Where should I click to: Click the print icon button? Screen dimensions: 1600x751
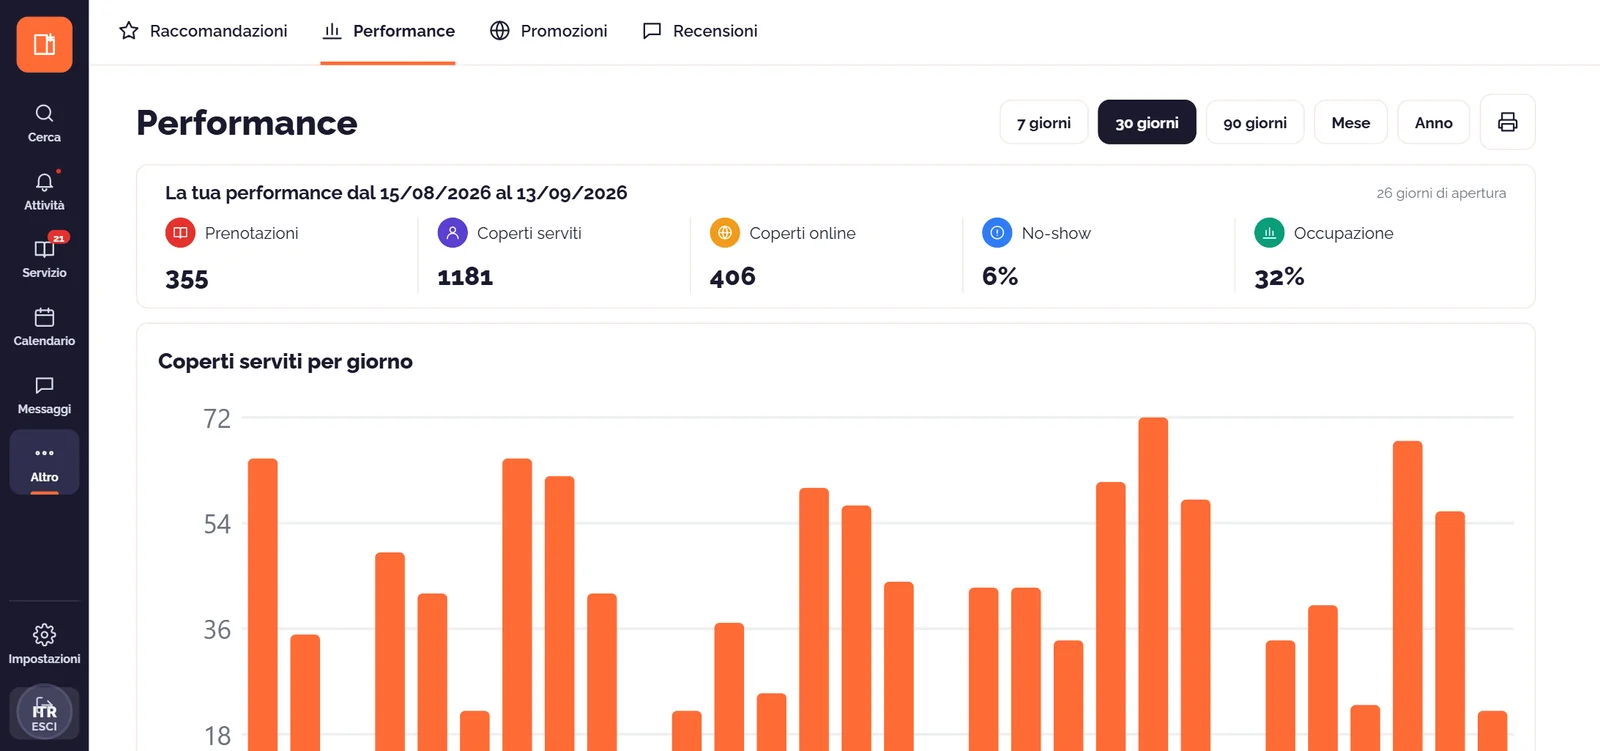(x=1507, y=122)
